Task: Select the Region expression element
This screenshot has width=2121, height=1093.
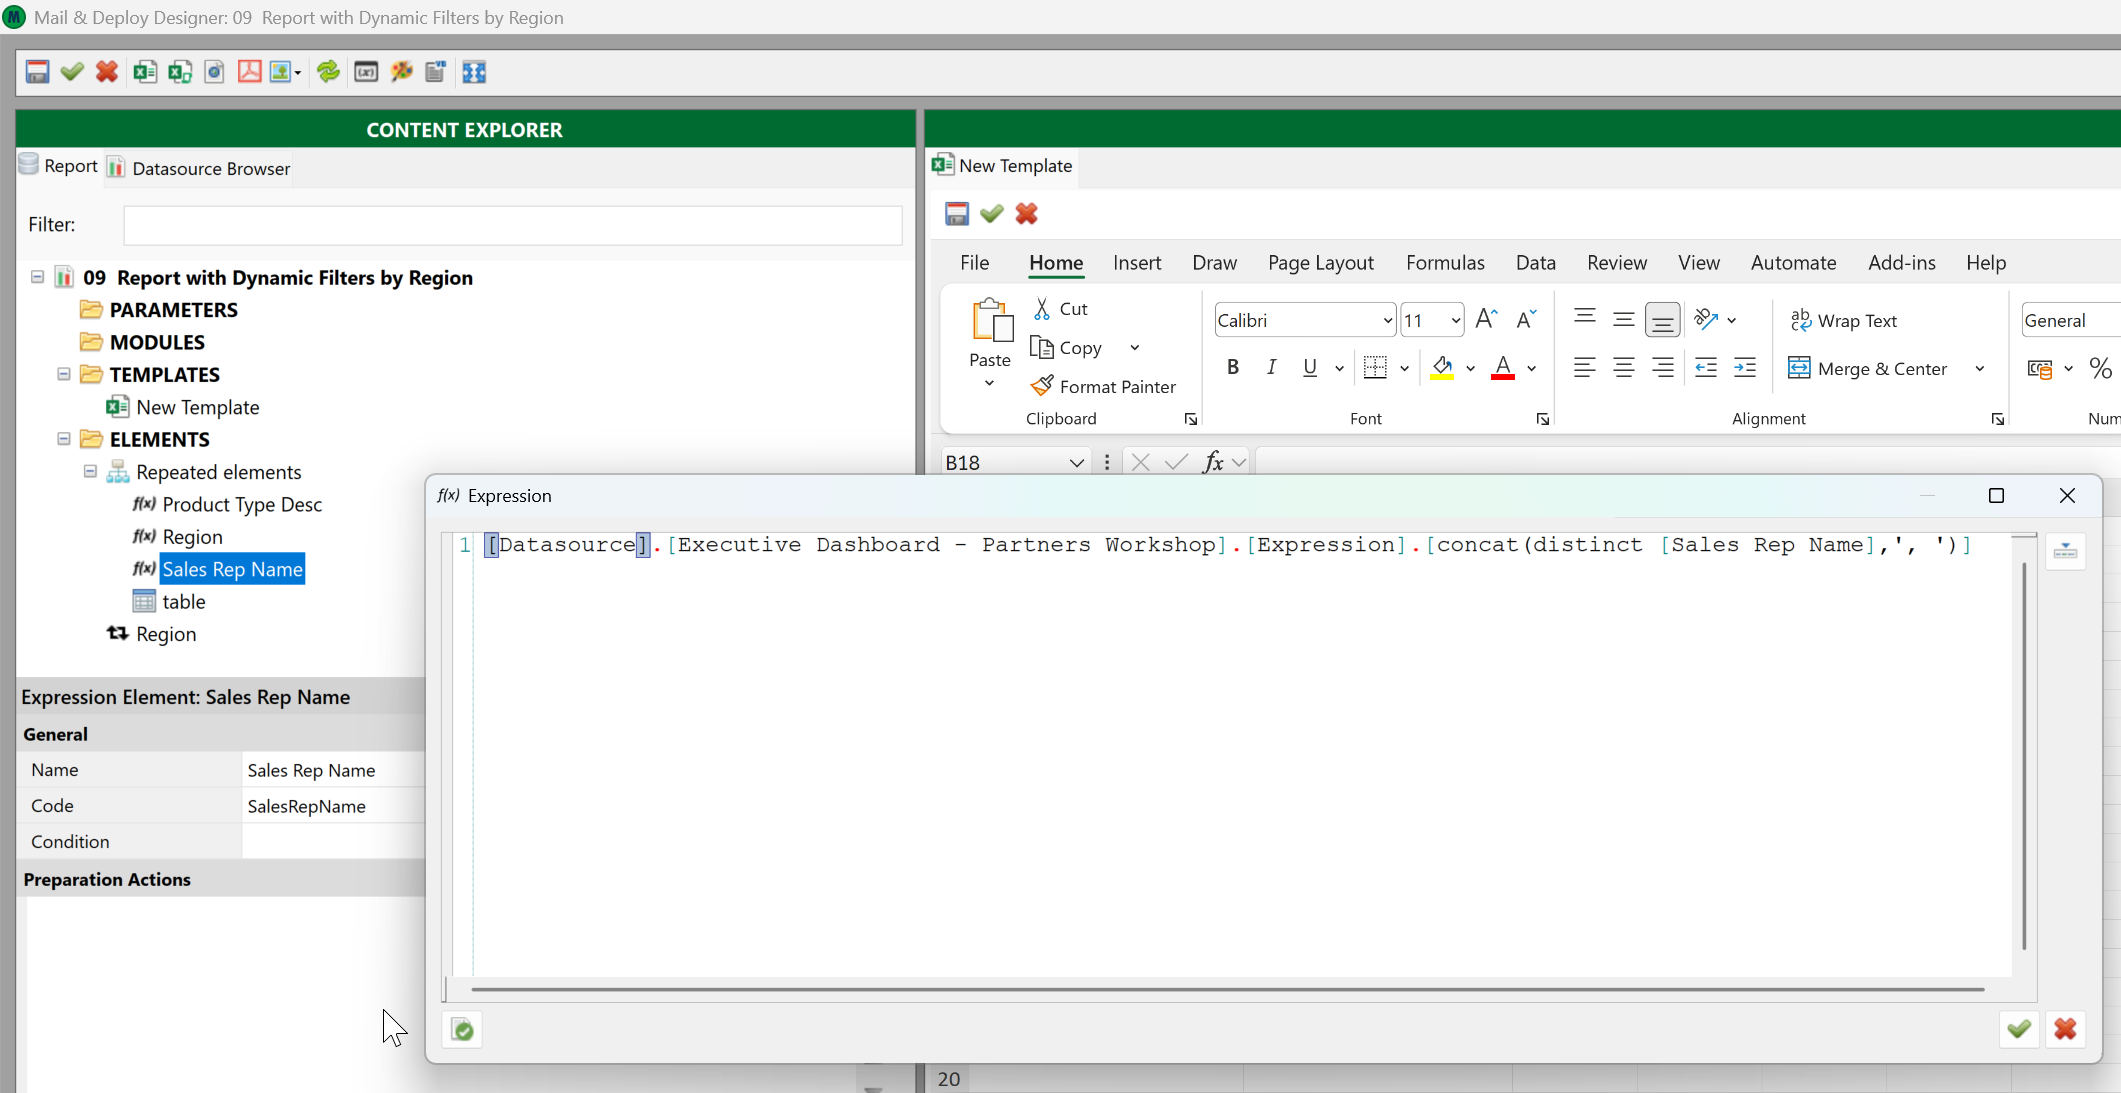Action: (192, 537)
